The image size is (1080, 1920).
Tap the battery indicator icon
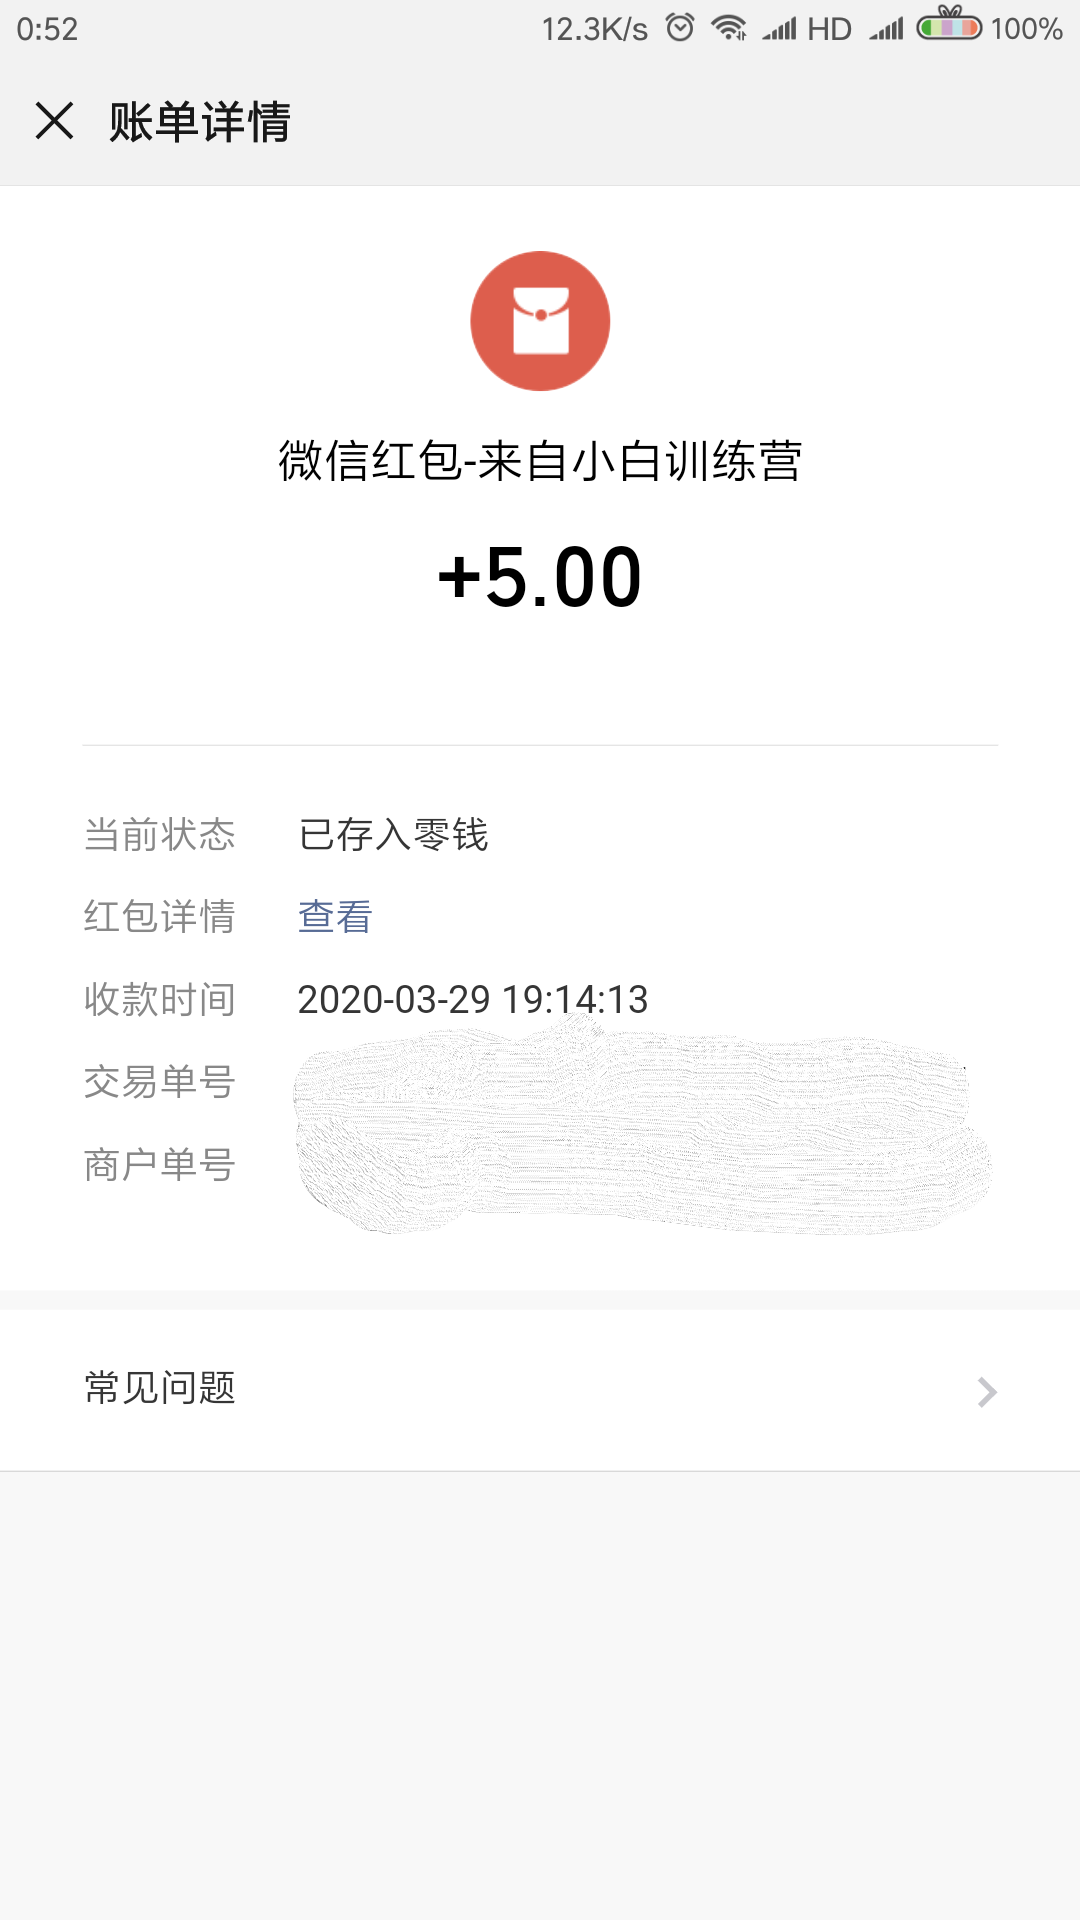tap(949, 26)
